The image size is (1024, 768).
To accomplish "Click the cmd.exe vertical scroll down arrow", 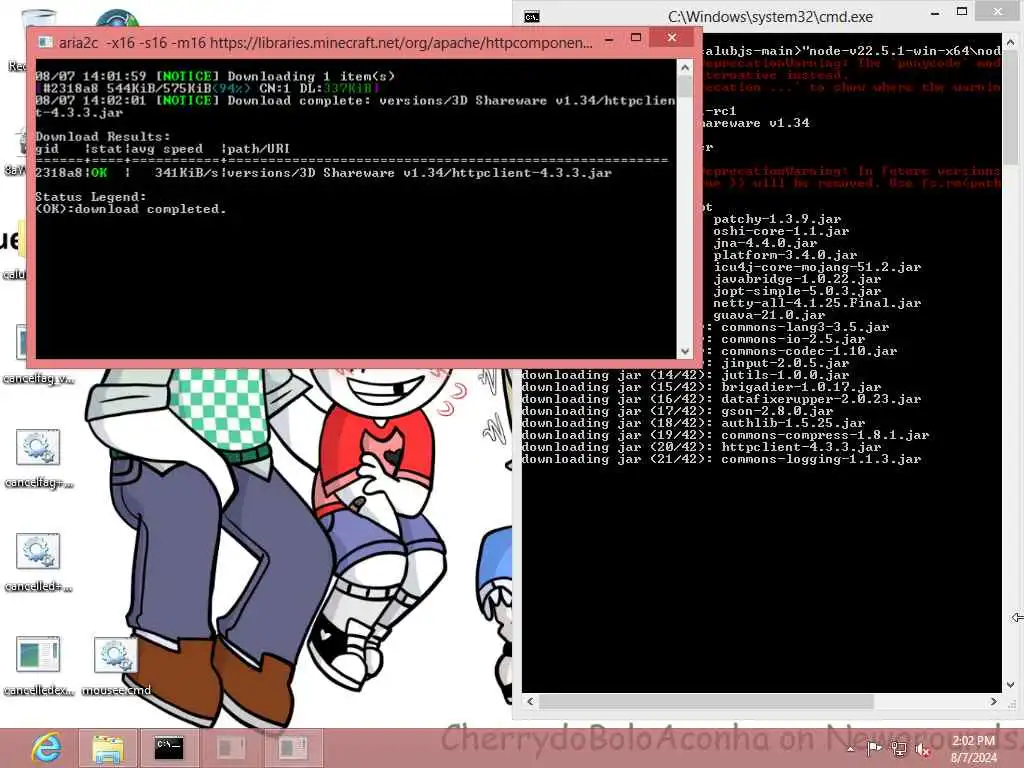I will coord(1010,684).
